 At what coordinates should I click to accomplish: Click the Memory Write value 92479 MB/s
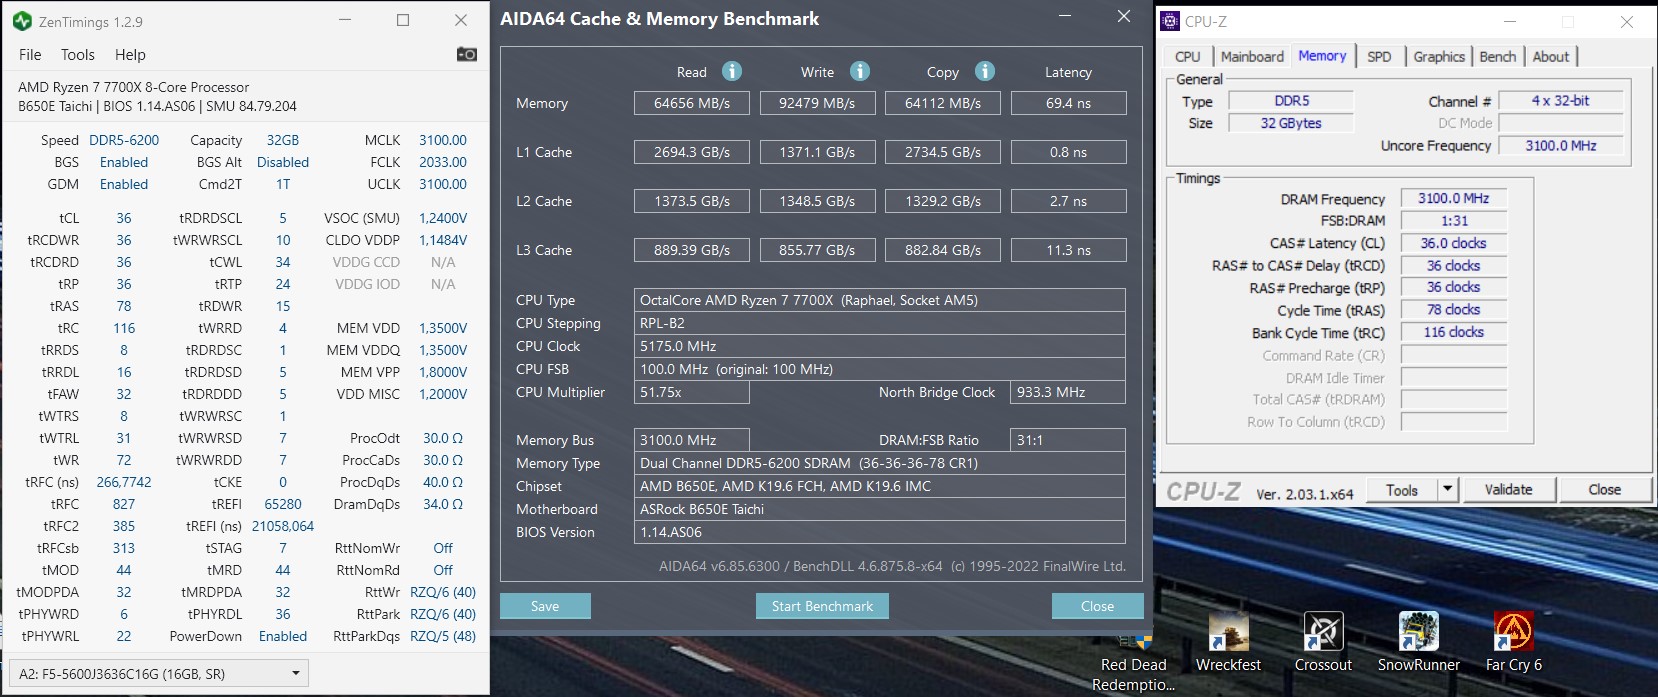coord(817,103)
